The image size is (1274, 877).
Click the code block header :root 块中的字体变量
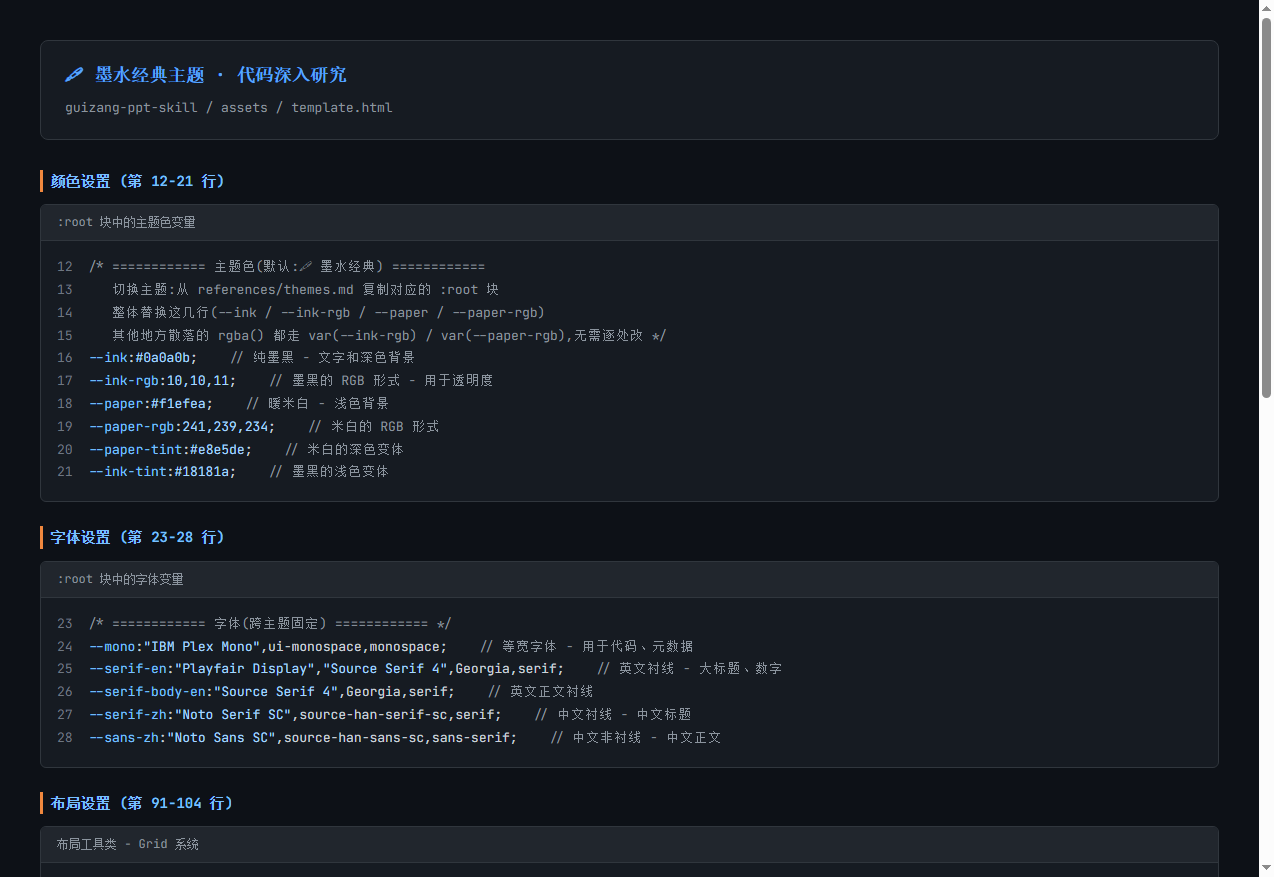[x=120, y=579]
